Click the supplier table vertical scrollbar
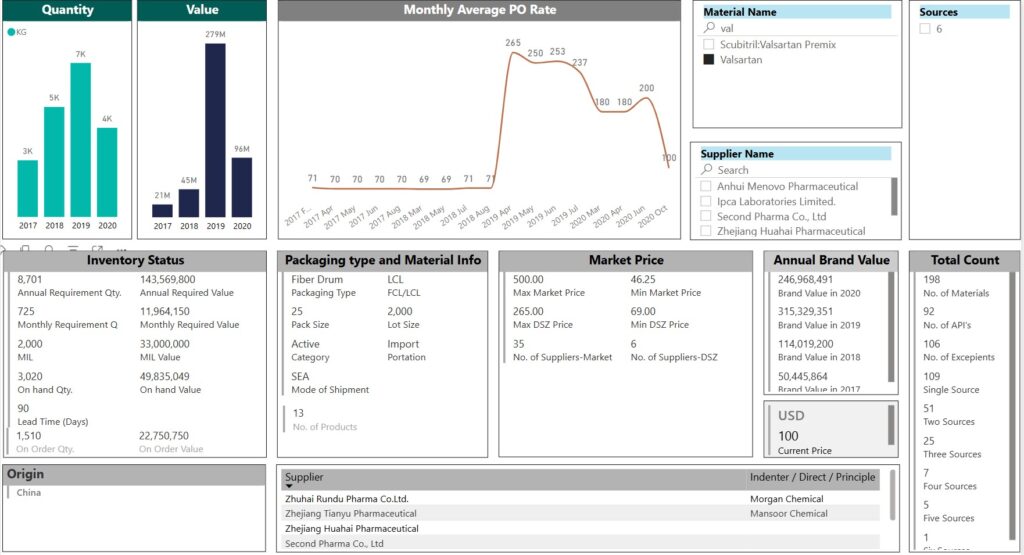The image size is (1024, 555). point(892,495)
